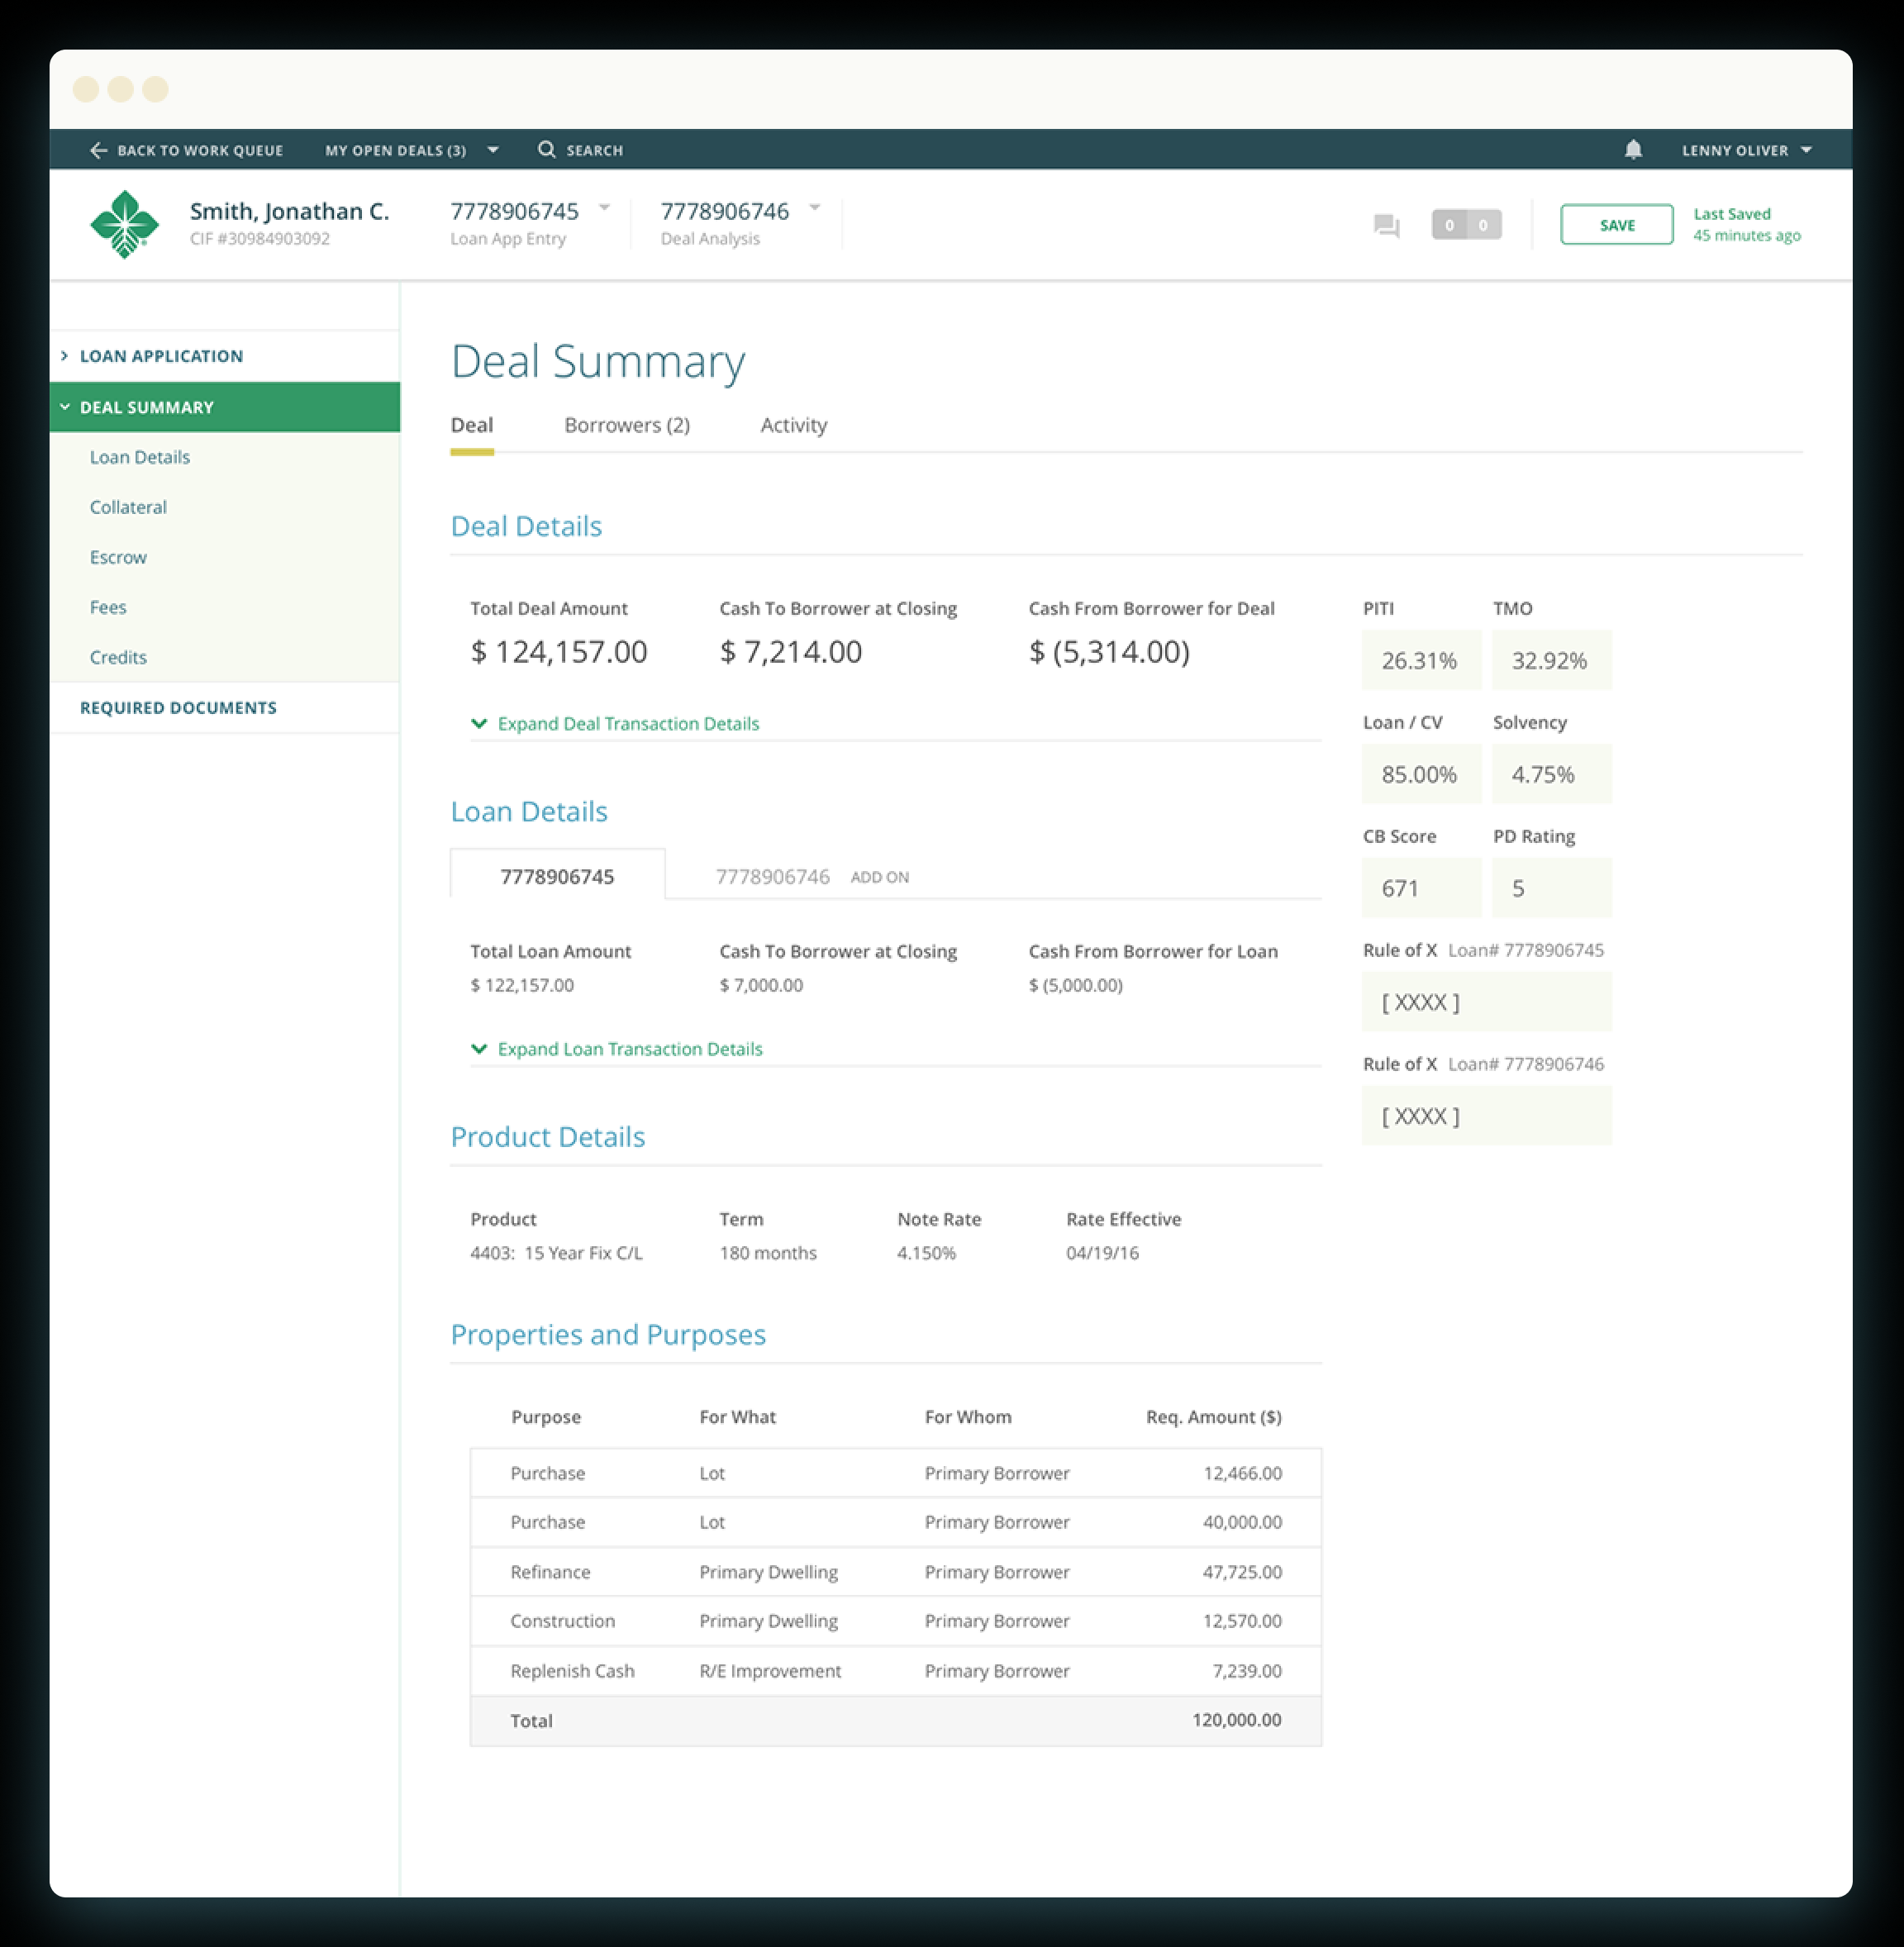The height and width of the screenshot is (1947, 1904).
Task: Click the search magnifier icon
Action: pos(546,149)
